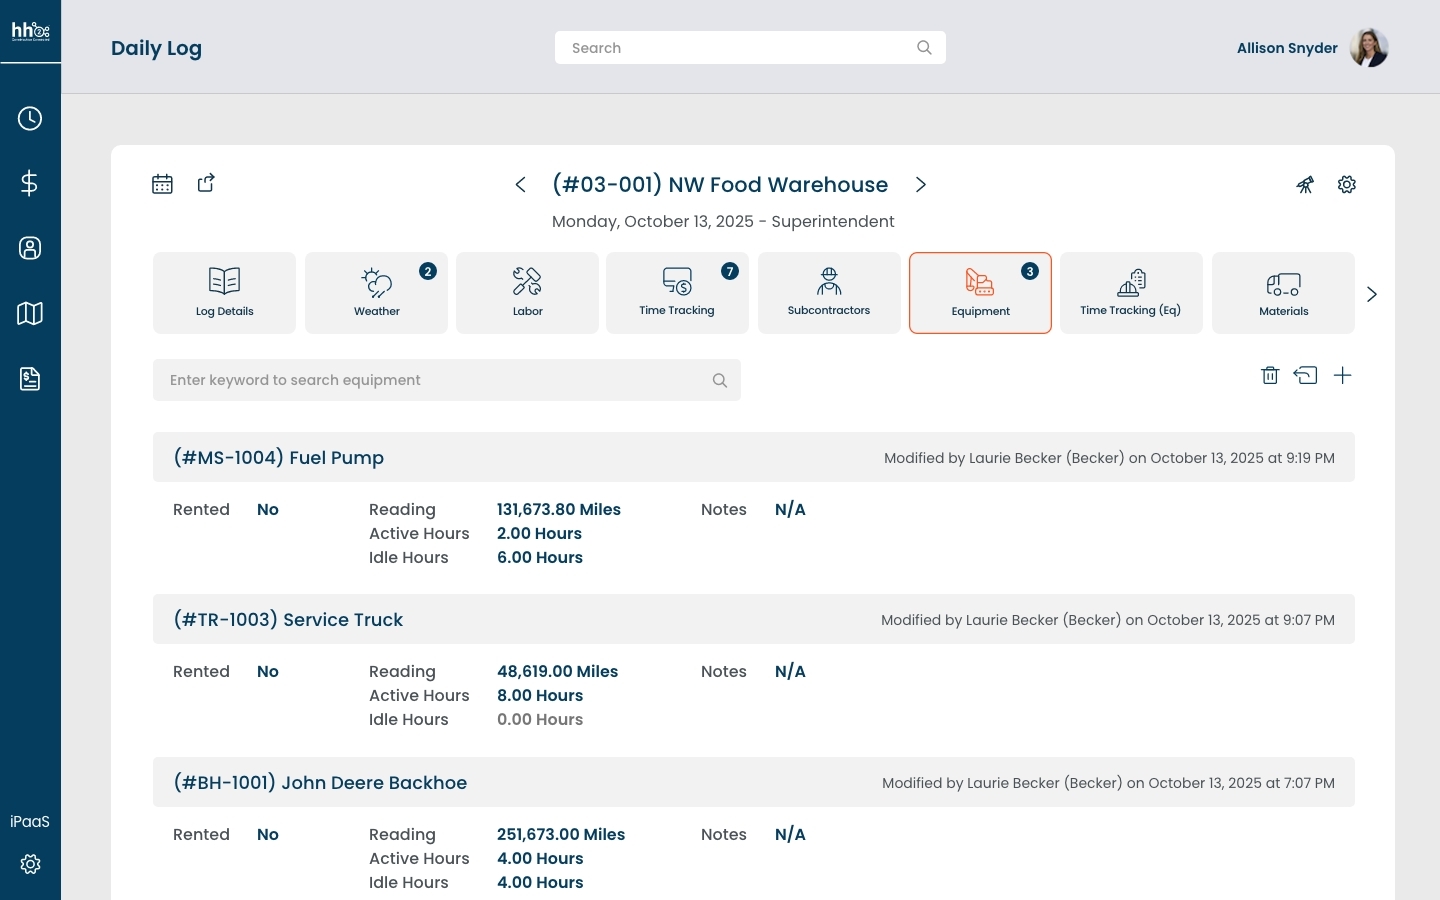Open the John Deere Backhoe entry
This screenshot has width=1440, height=900.
[320, 783]
